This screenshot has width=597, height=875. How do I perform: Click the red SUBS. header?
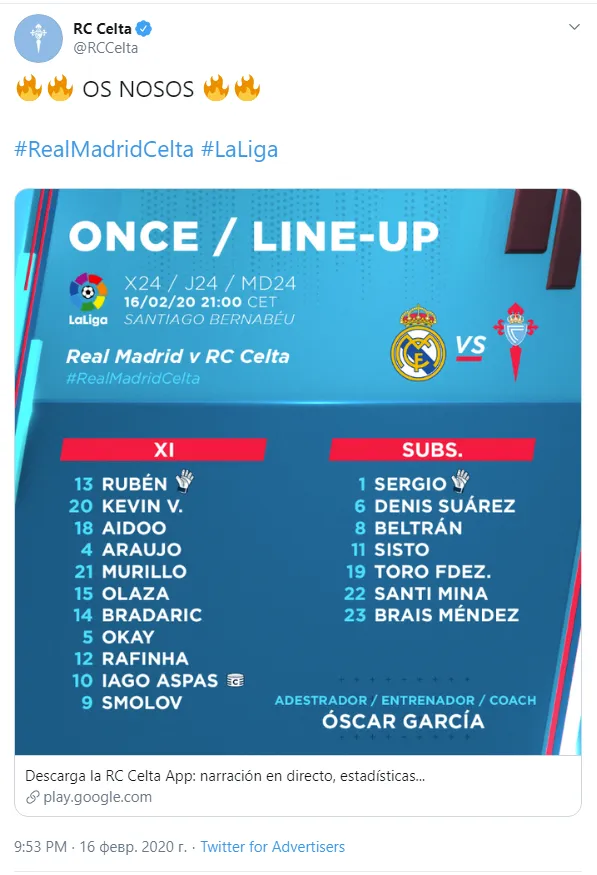pyautogui.click(x=432, y=449)
